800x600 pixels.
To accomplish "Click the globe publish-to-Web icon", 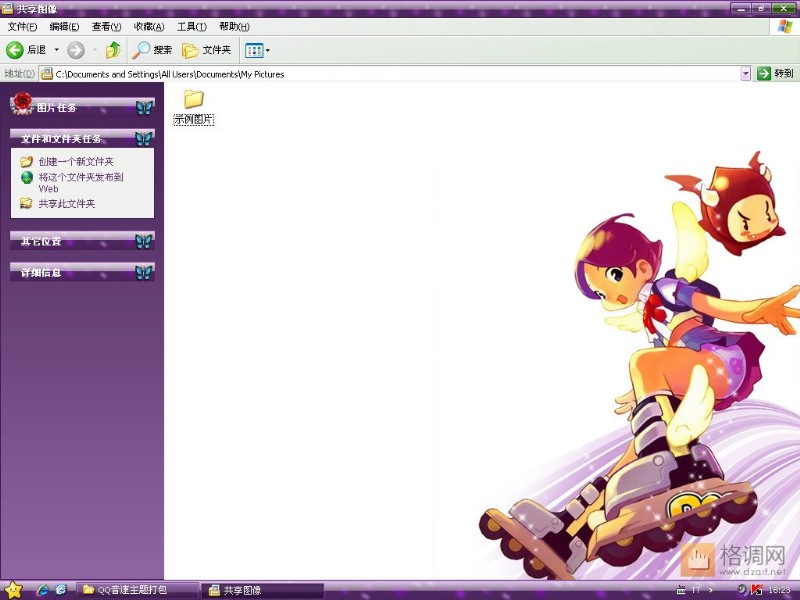I will coord(27,178).
